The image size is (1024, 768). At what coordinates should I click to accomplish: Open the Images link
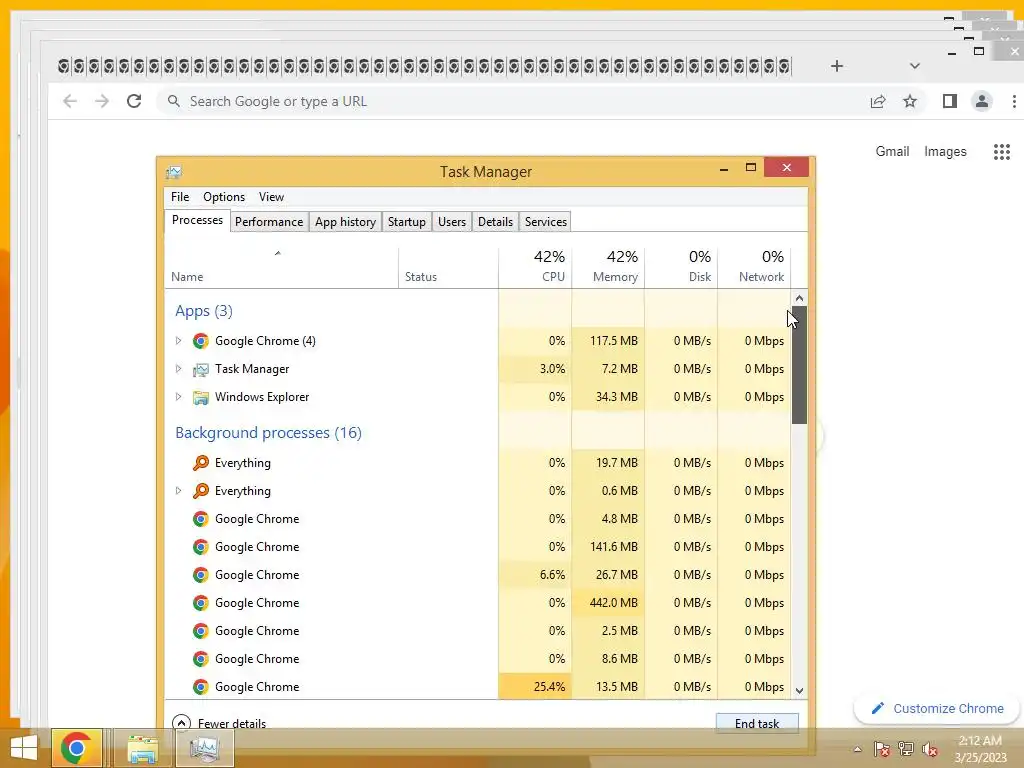coord(945,152)
